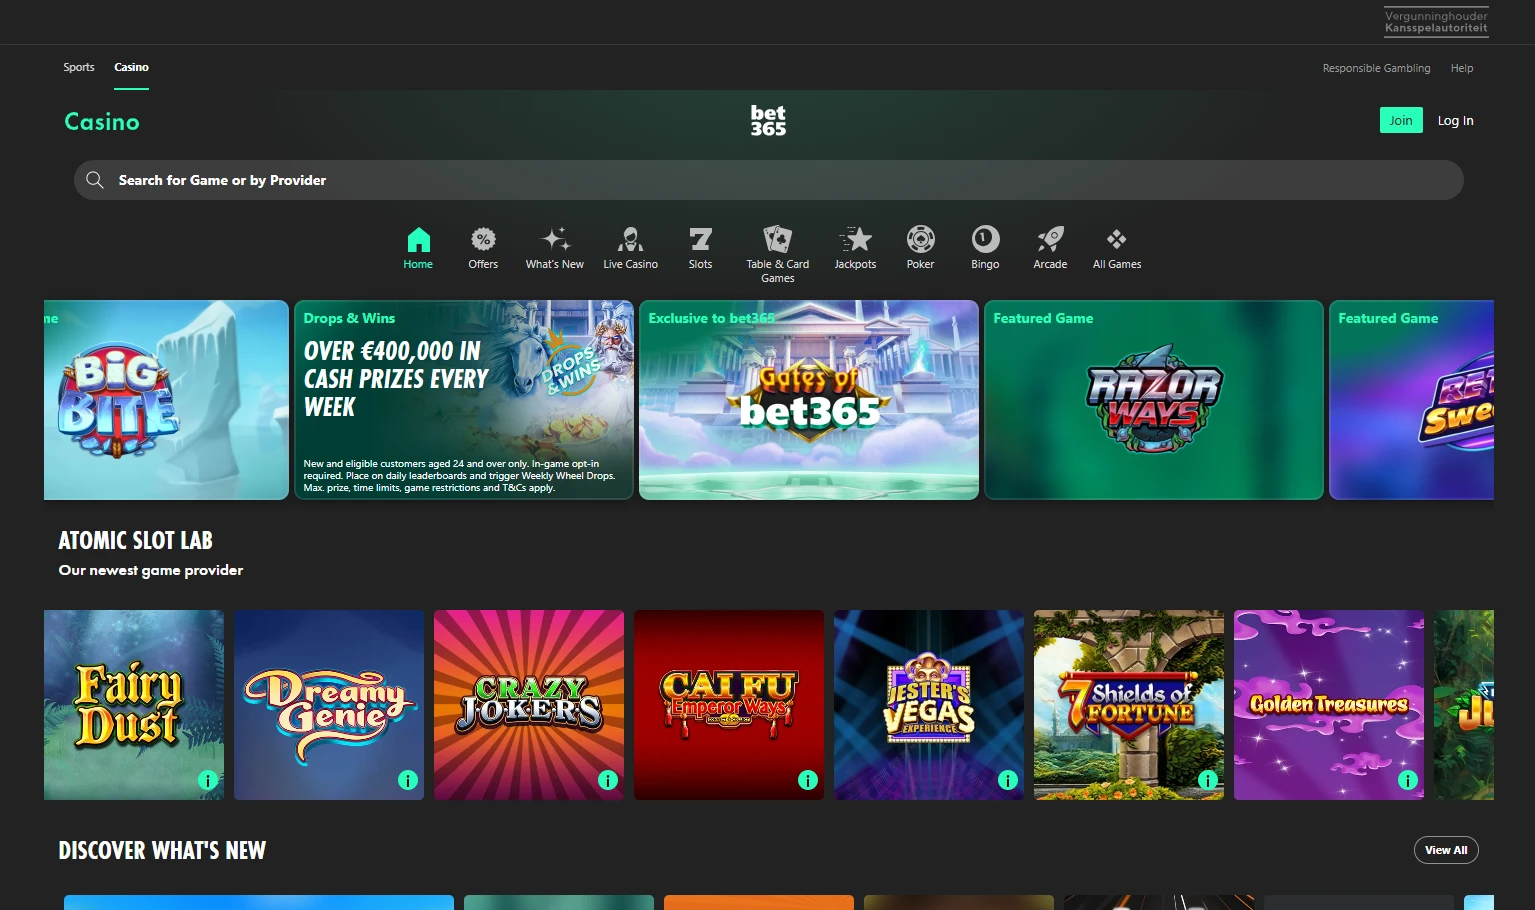Click the Live Casino dealer icon
This screenshot has height=910, width=1535.
(630, 240)
